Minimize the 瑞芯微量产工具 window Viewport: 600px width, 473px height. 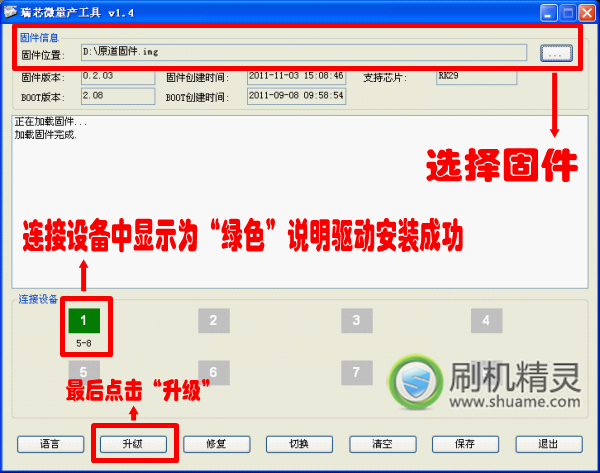[x=549, y=13]
